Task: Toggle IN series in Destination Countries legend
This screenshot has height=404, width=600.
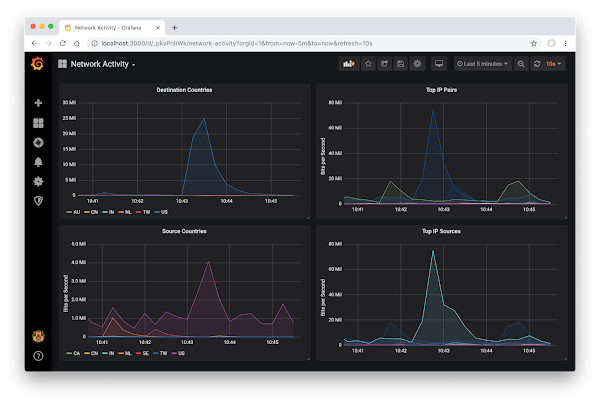Action: (x=108, y=212)
